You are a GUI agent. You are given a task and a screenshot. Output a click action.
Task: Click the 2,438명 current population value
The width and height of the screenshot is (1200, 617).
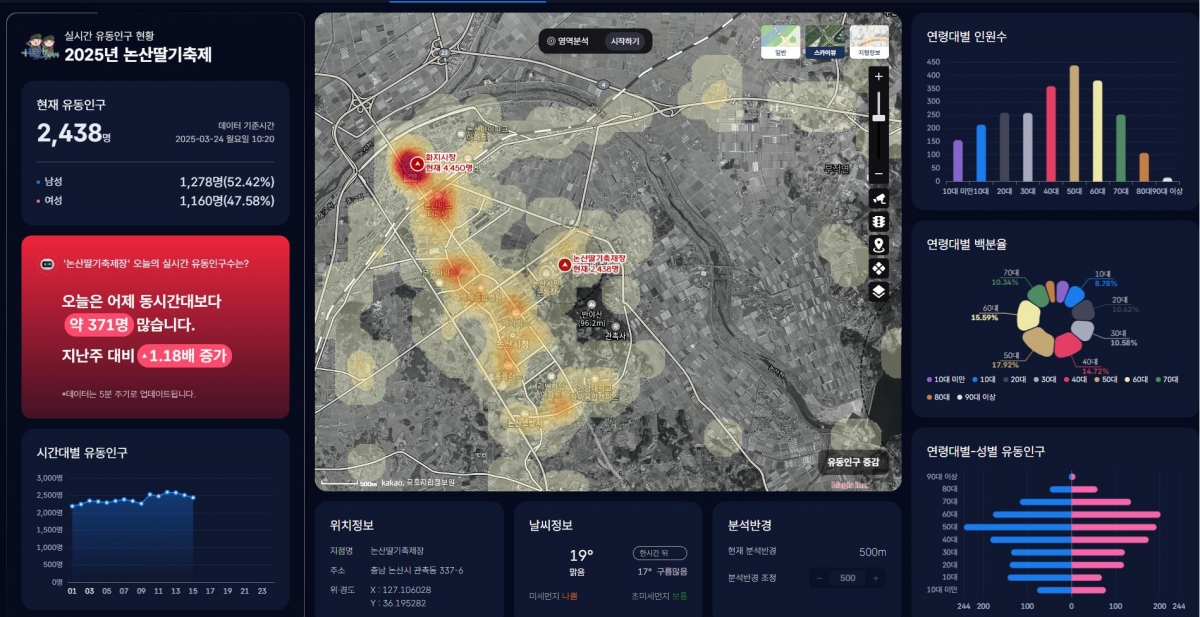tap(74, 133)
